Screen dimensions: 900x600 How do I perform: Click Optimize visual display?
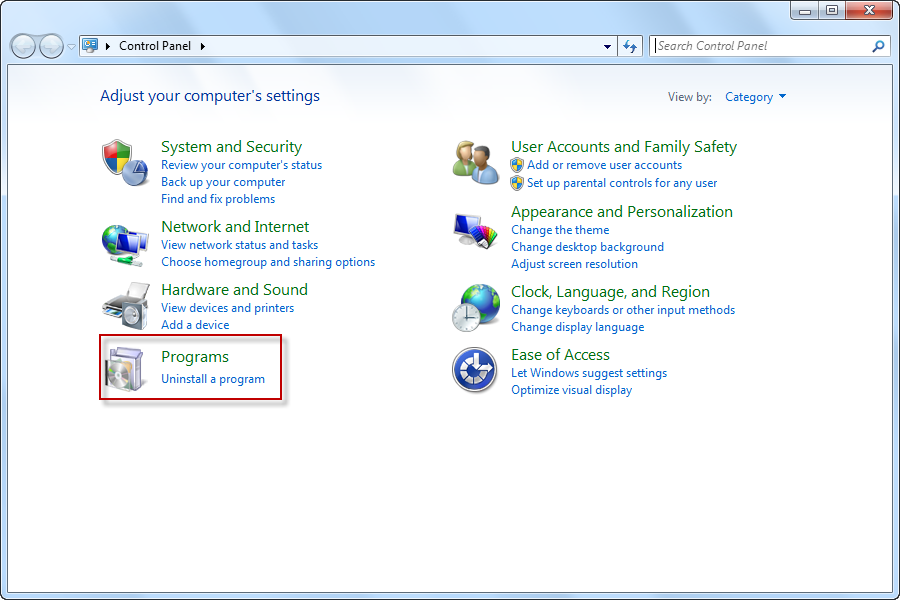(572, 390)
